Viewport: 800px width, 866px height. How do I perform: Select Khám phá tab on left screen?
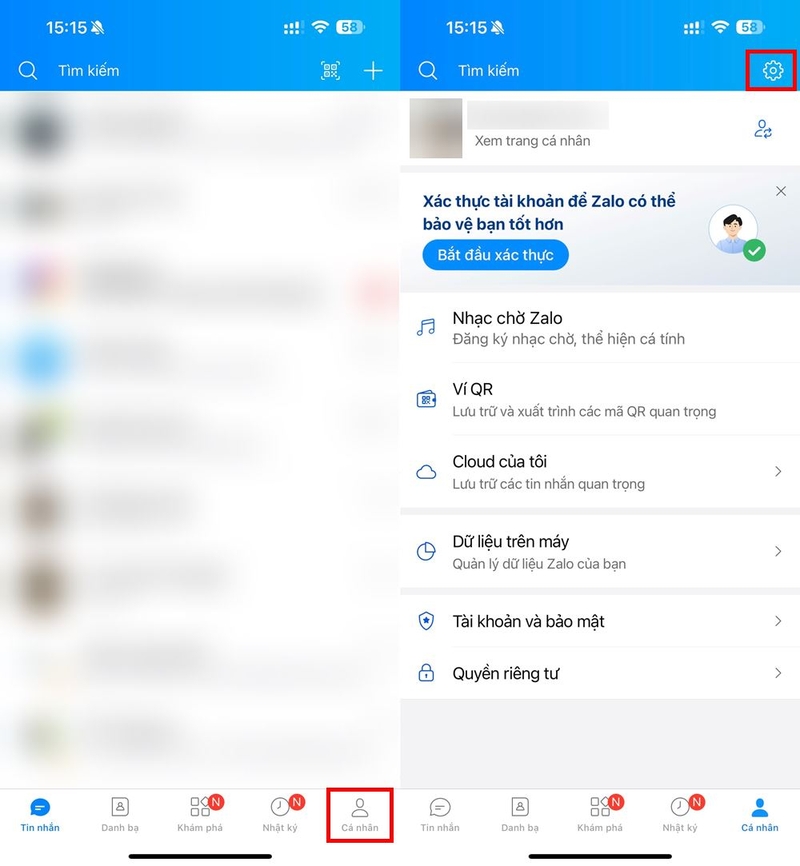click(x=200, y=815)
